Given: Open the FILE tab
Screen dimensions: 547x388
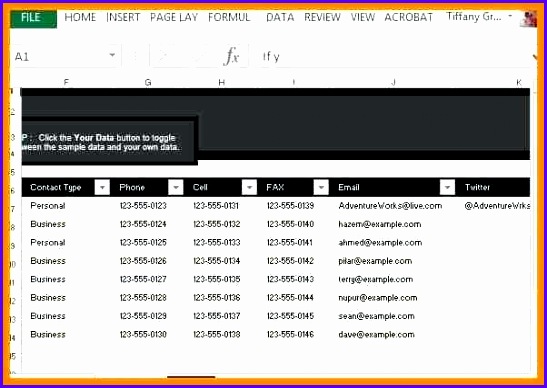Looking at the screenshot, I should tap(33, 18).
